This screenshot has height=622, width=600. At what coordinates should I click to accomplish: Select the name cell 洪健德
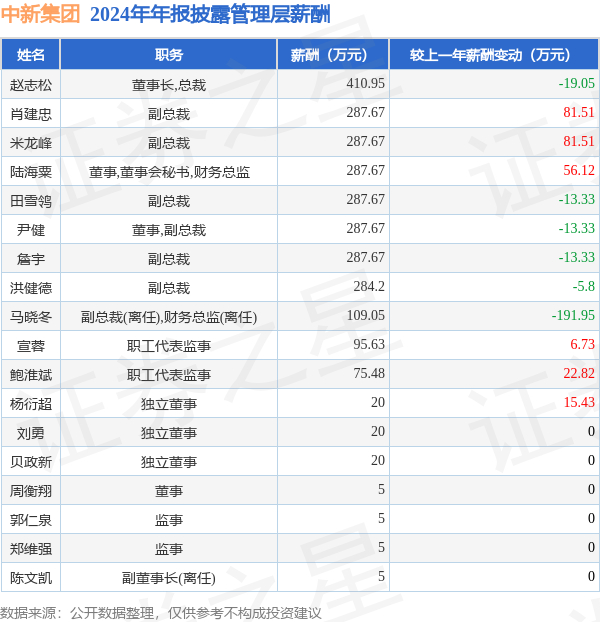(31, 288)
